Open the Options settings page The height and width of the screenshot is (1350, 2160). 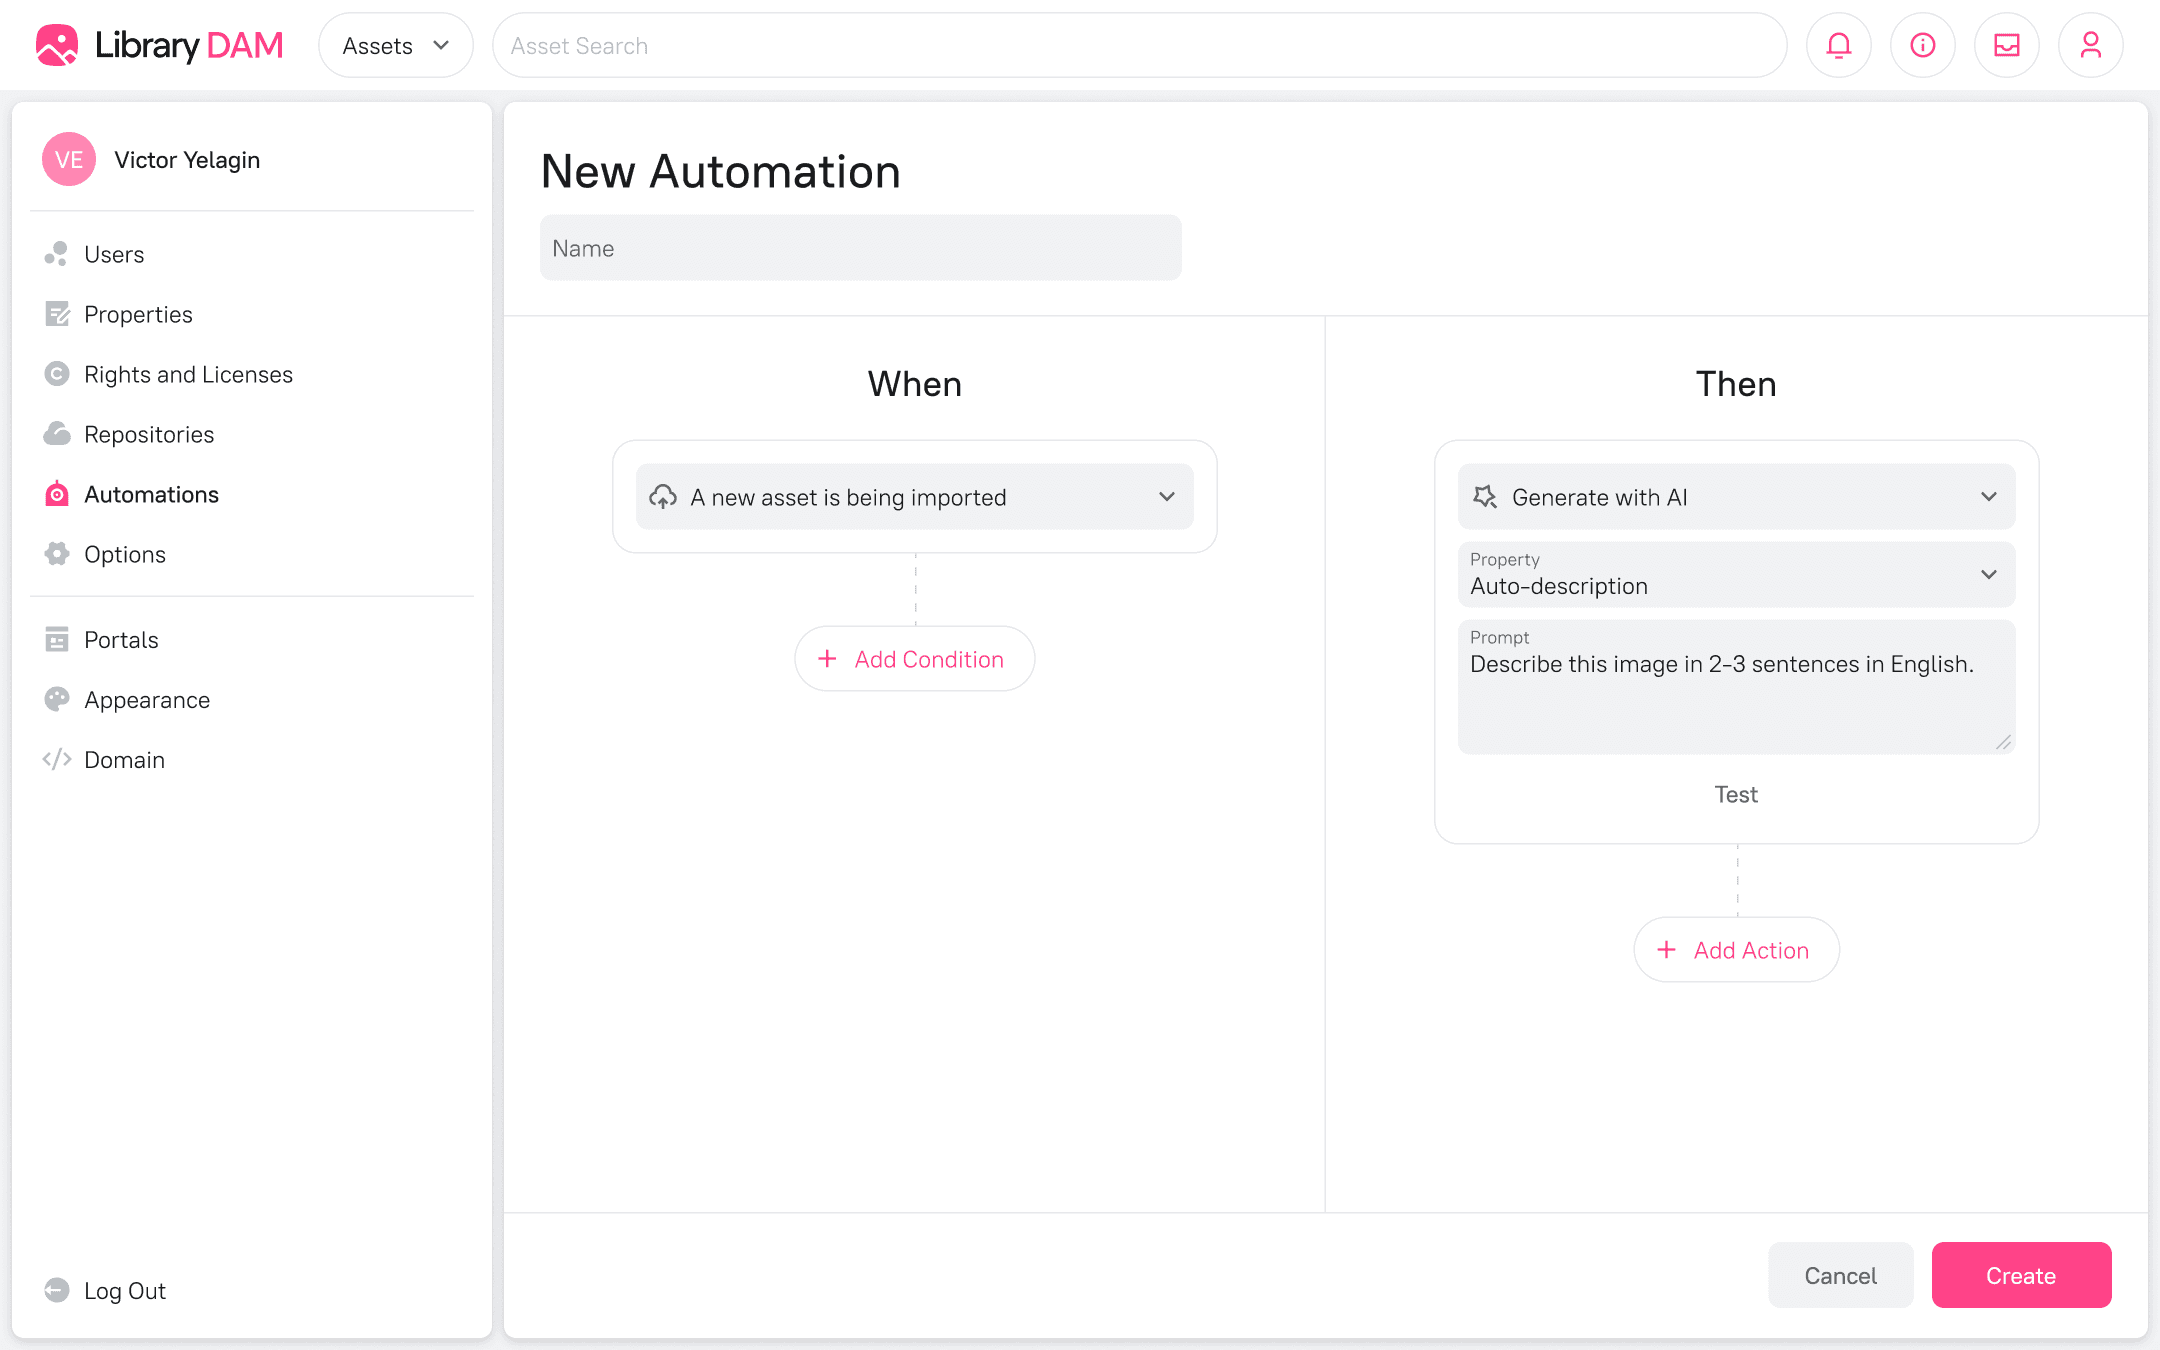[125, 554]
